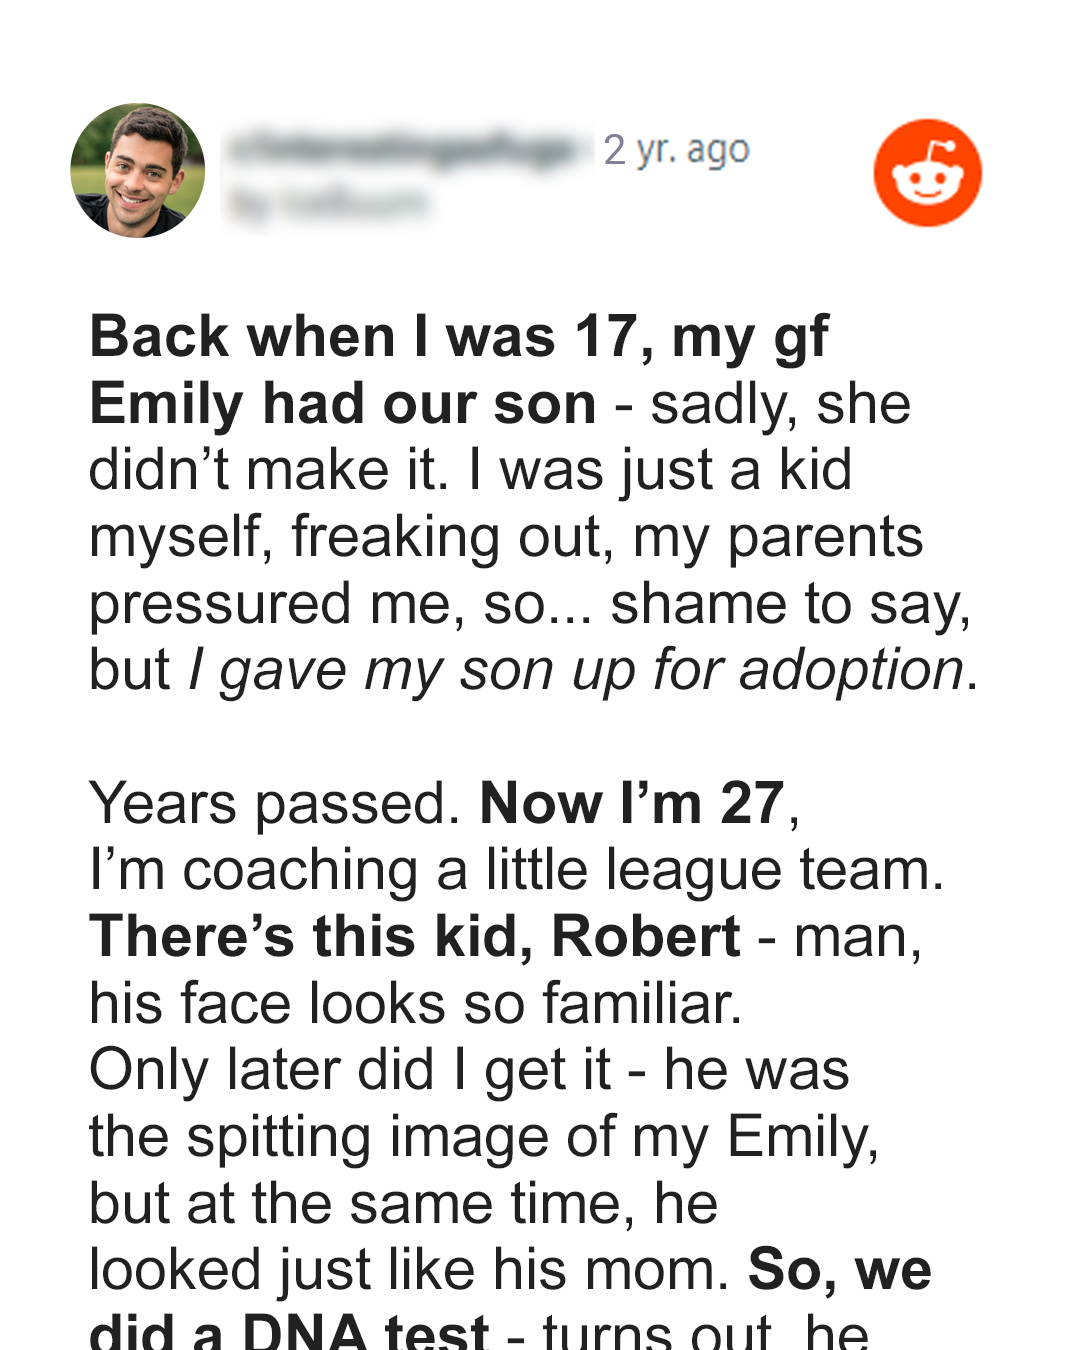Click the line "Only later did I get it"
This screenshot has width=1080, height=1350.
click(x=350, y=1070)
